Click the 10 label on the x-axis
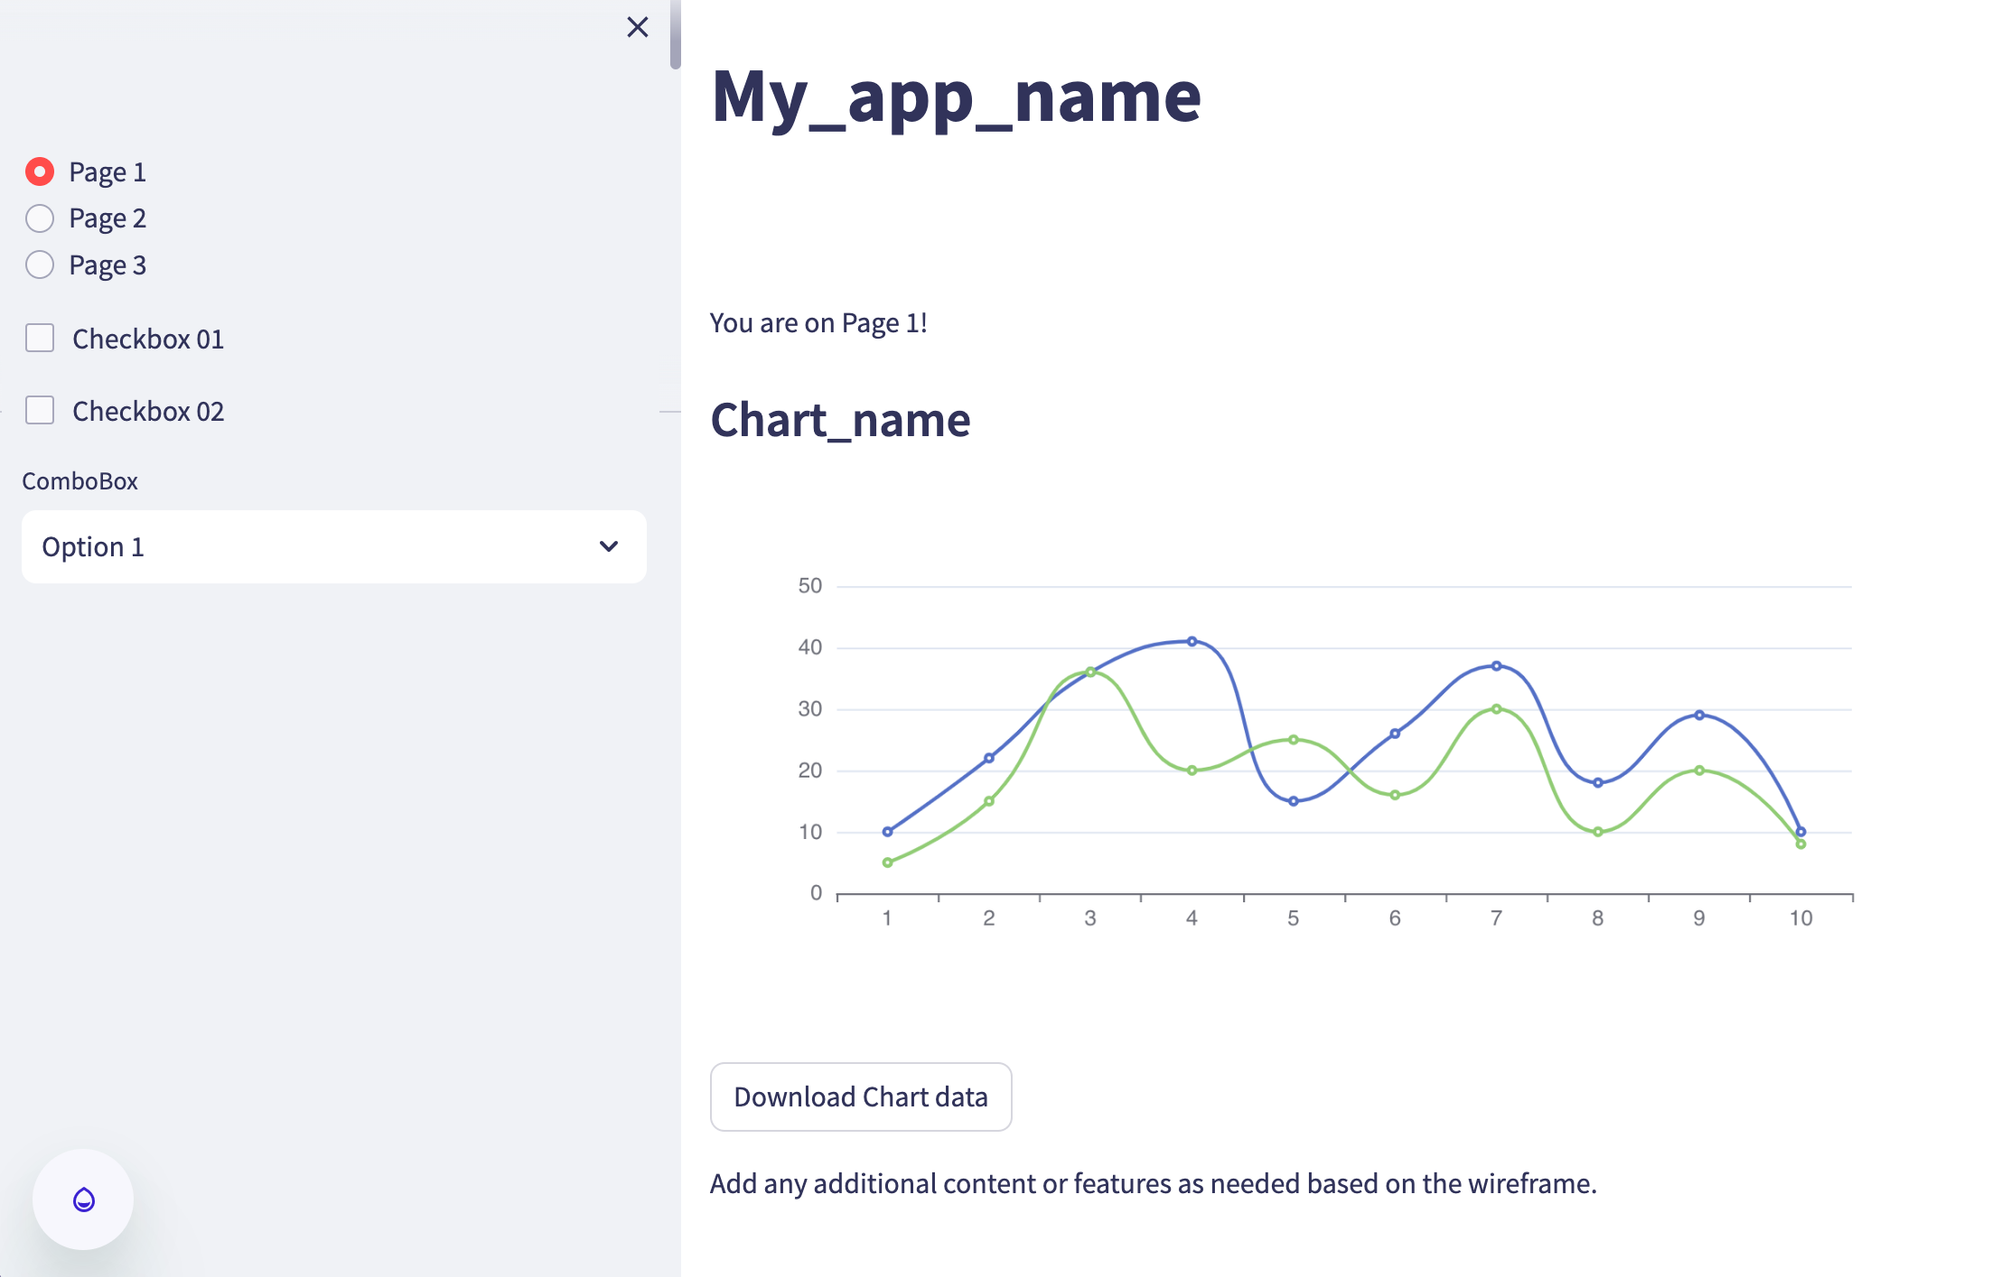The image size is (2000, 1277). point(1799,916)
